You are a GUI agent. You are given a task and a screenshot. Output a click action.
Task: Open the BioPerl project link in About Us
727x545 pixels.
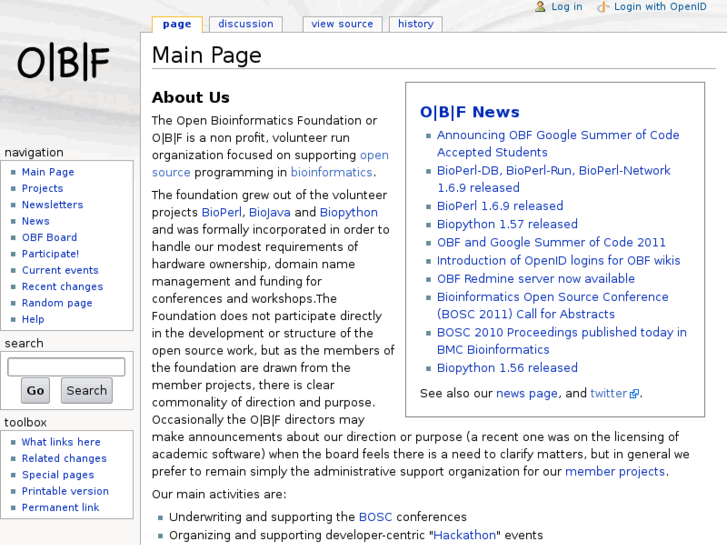pyautogui.click(x=222, y=212)
